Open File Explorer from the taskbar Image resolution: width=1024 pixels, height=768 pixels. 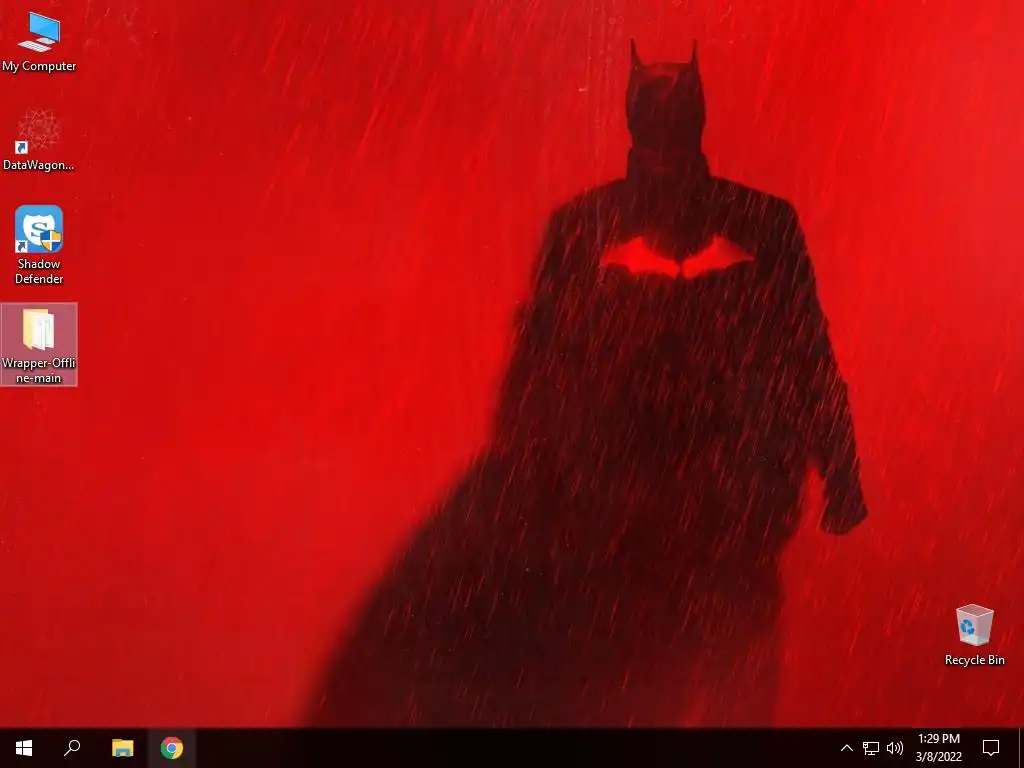122,748
